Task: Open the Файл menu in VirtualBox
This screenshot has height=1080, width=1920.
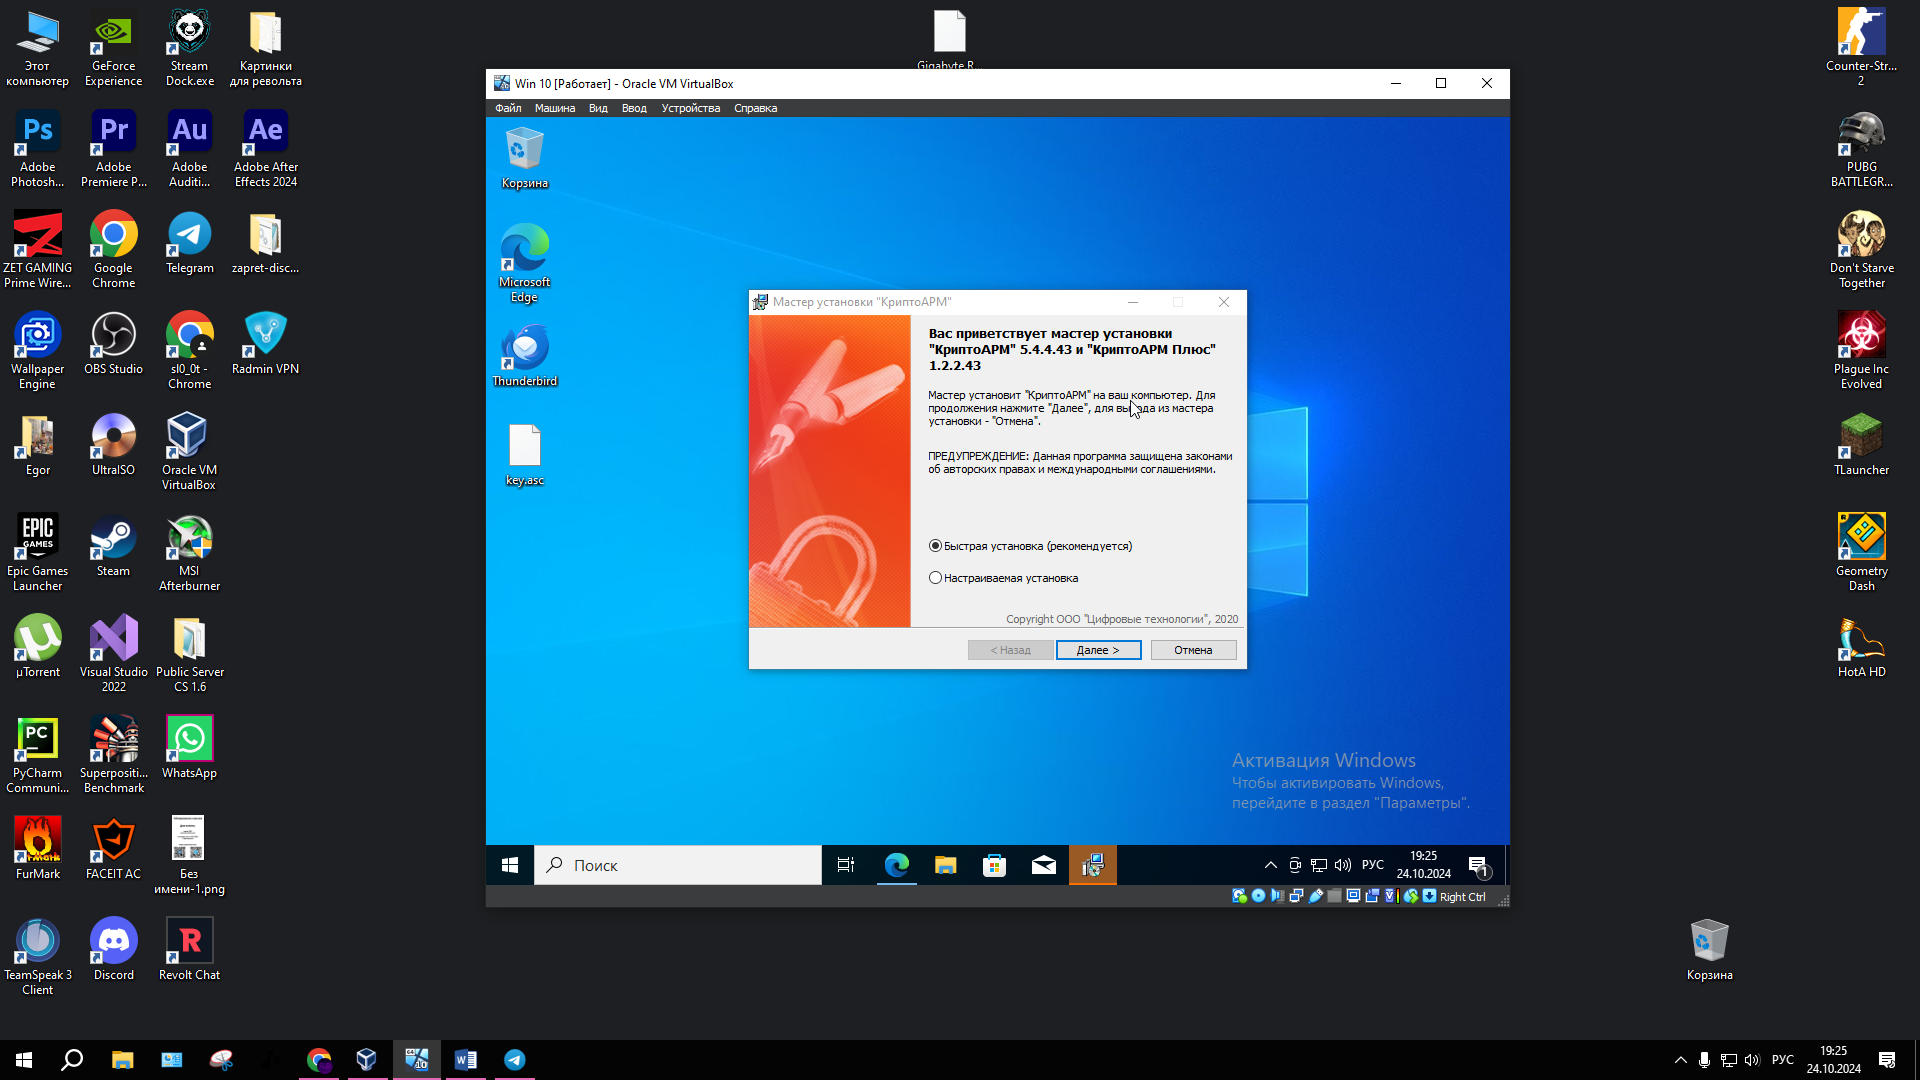Action: click(x=508, y=108)
